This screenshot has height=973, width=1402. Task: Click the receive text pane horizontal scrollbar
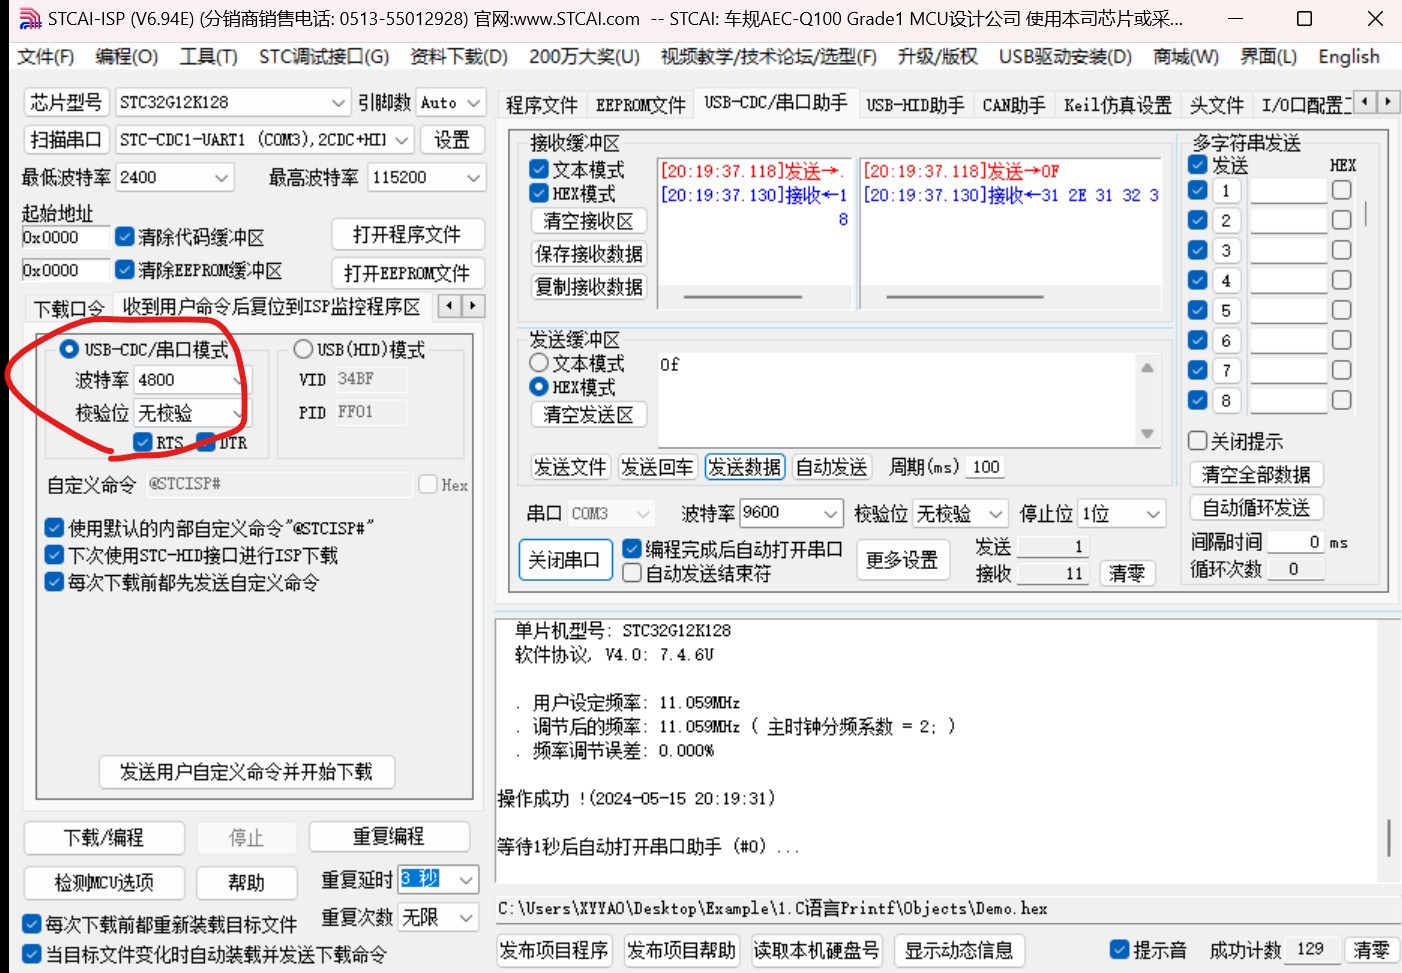click(x=741, y=297)
